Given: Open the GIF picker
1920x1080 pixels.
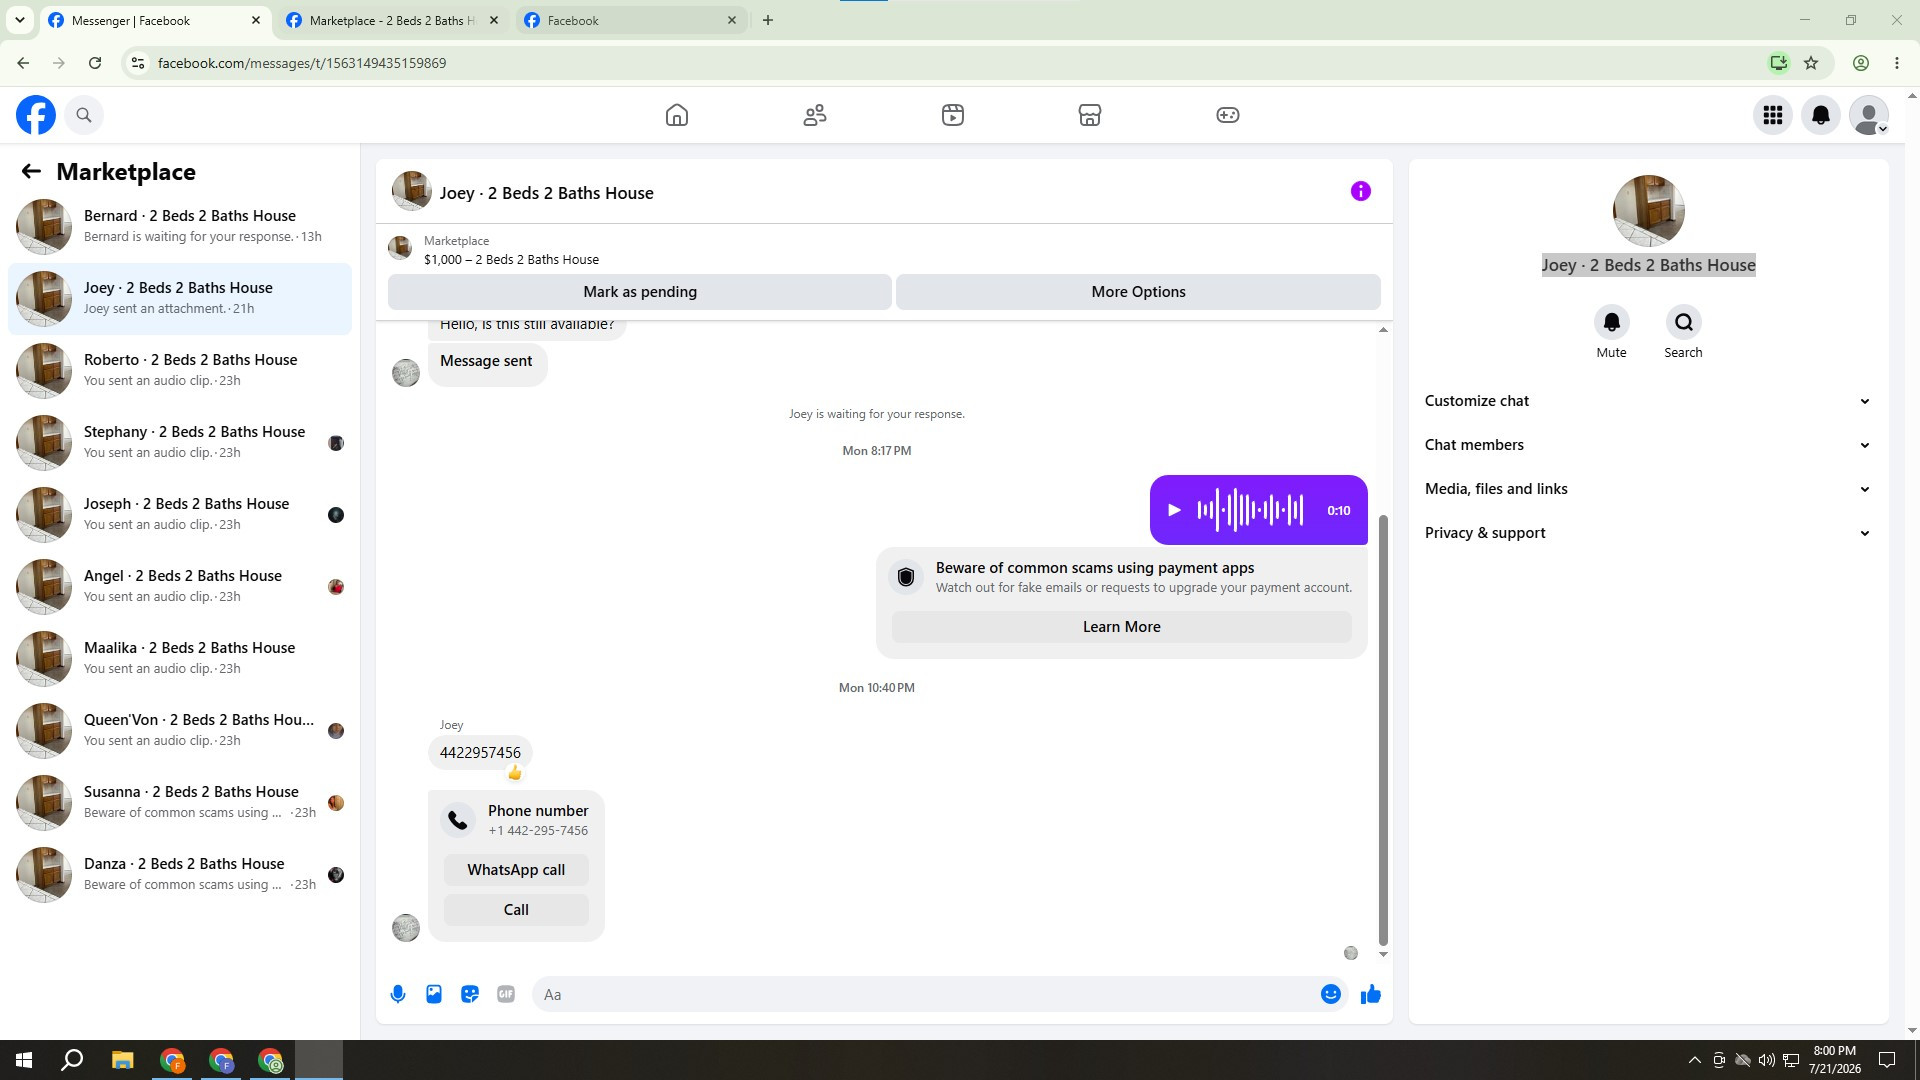Looking at the screenshot, I should click(x=506, y=994).
